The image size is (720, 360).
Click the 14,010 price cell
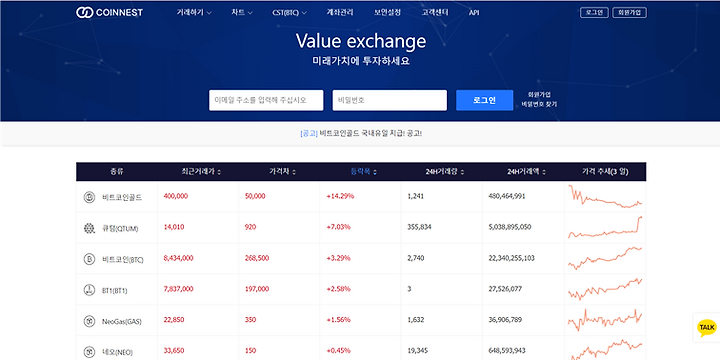point(173,227)
